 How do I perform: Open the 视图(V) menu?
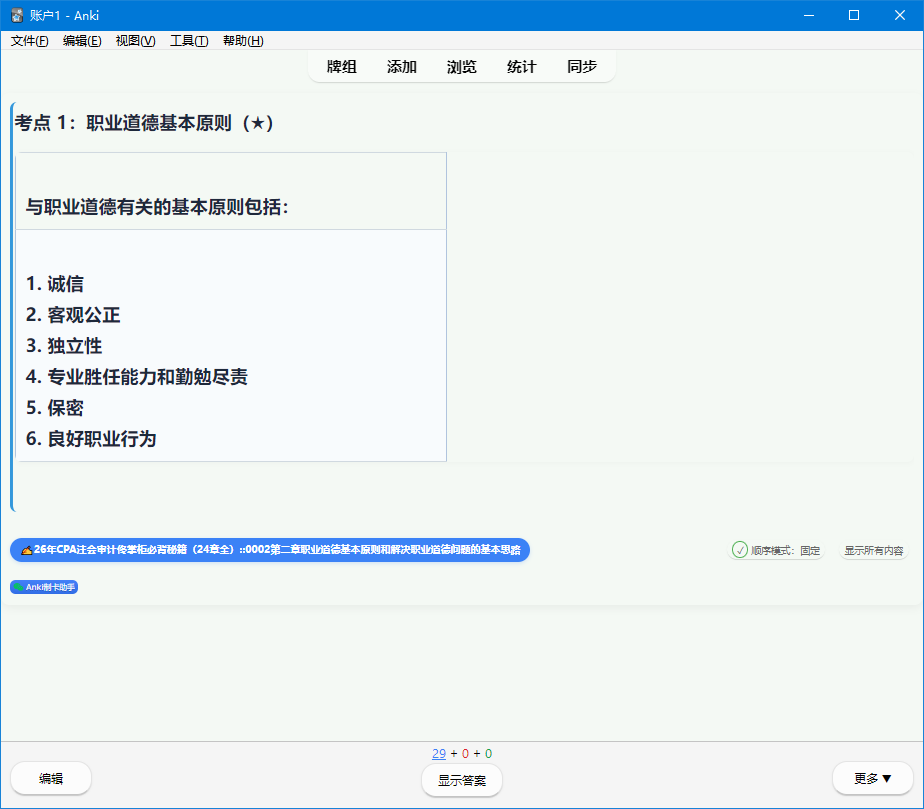click(136, 41)
